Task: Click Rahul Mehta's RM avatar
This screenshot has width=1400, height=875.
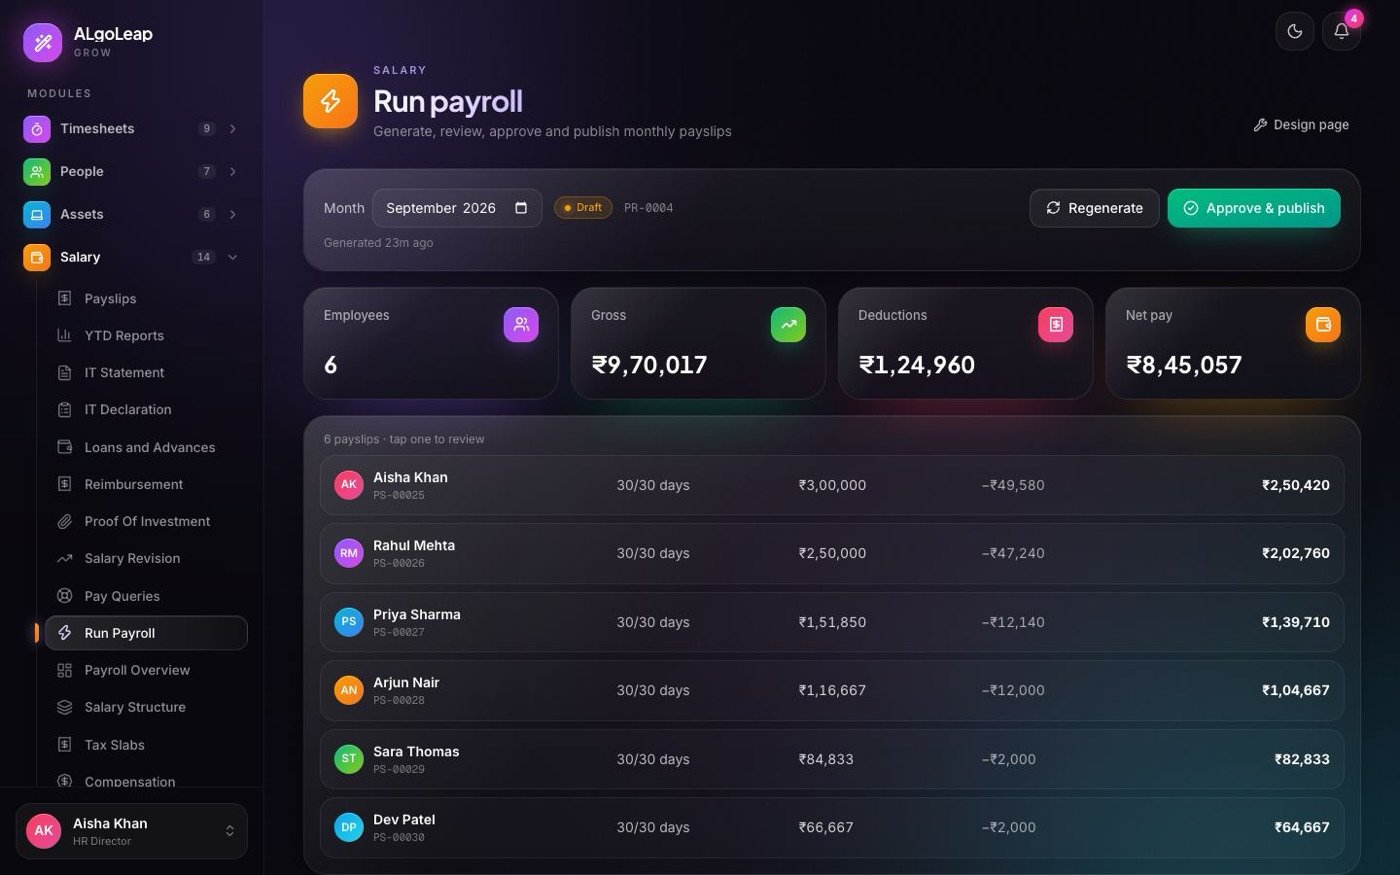Action: pyautogui.click(x=349, y=553)
